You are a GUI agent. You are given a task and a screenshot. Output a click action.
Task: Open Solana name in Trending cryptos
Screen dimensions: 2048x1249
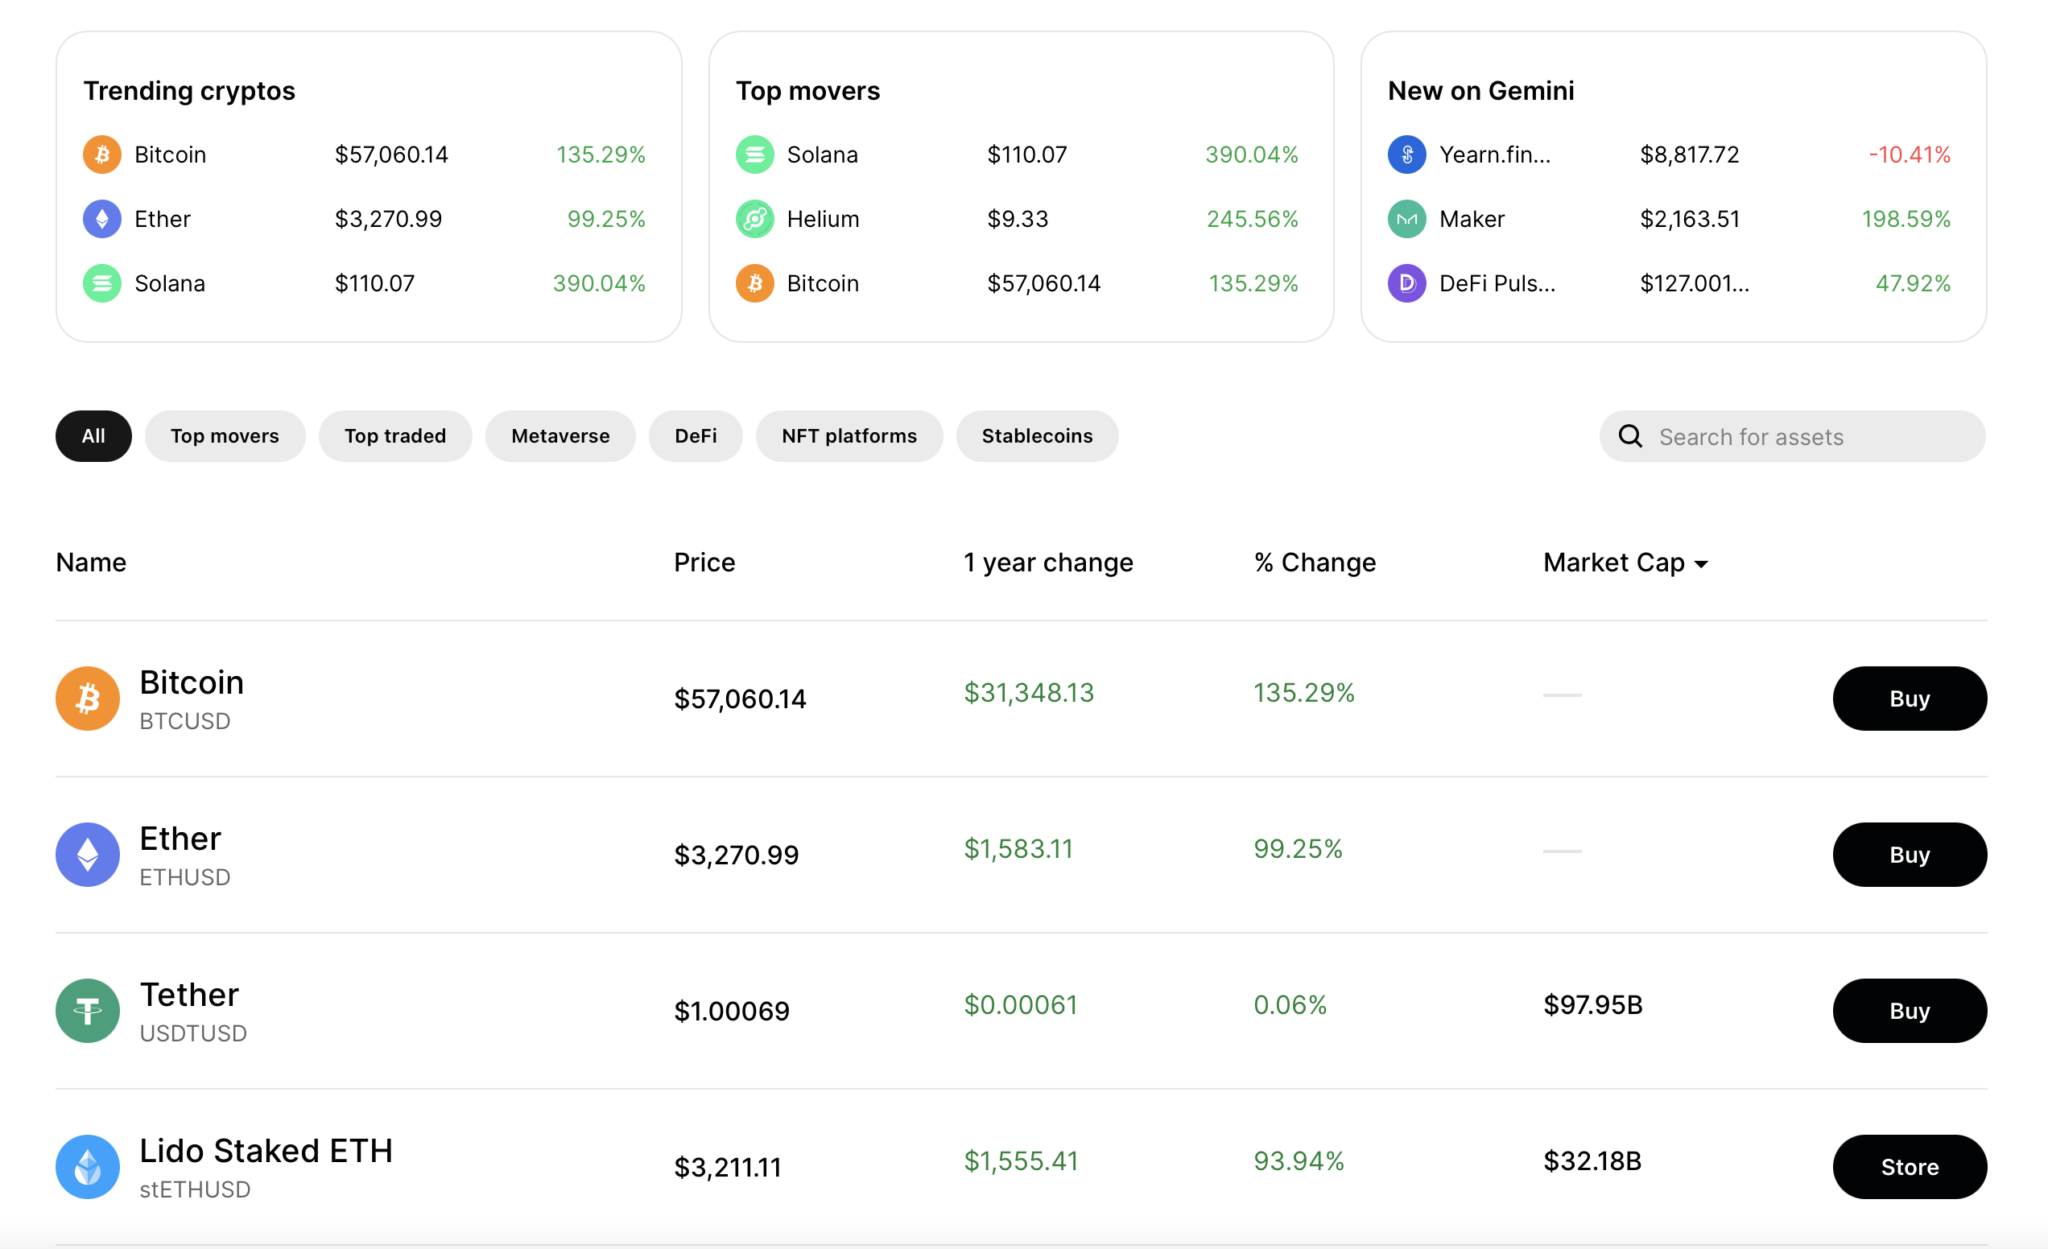[170, 284]
